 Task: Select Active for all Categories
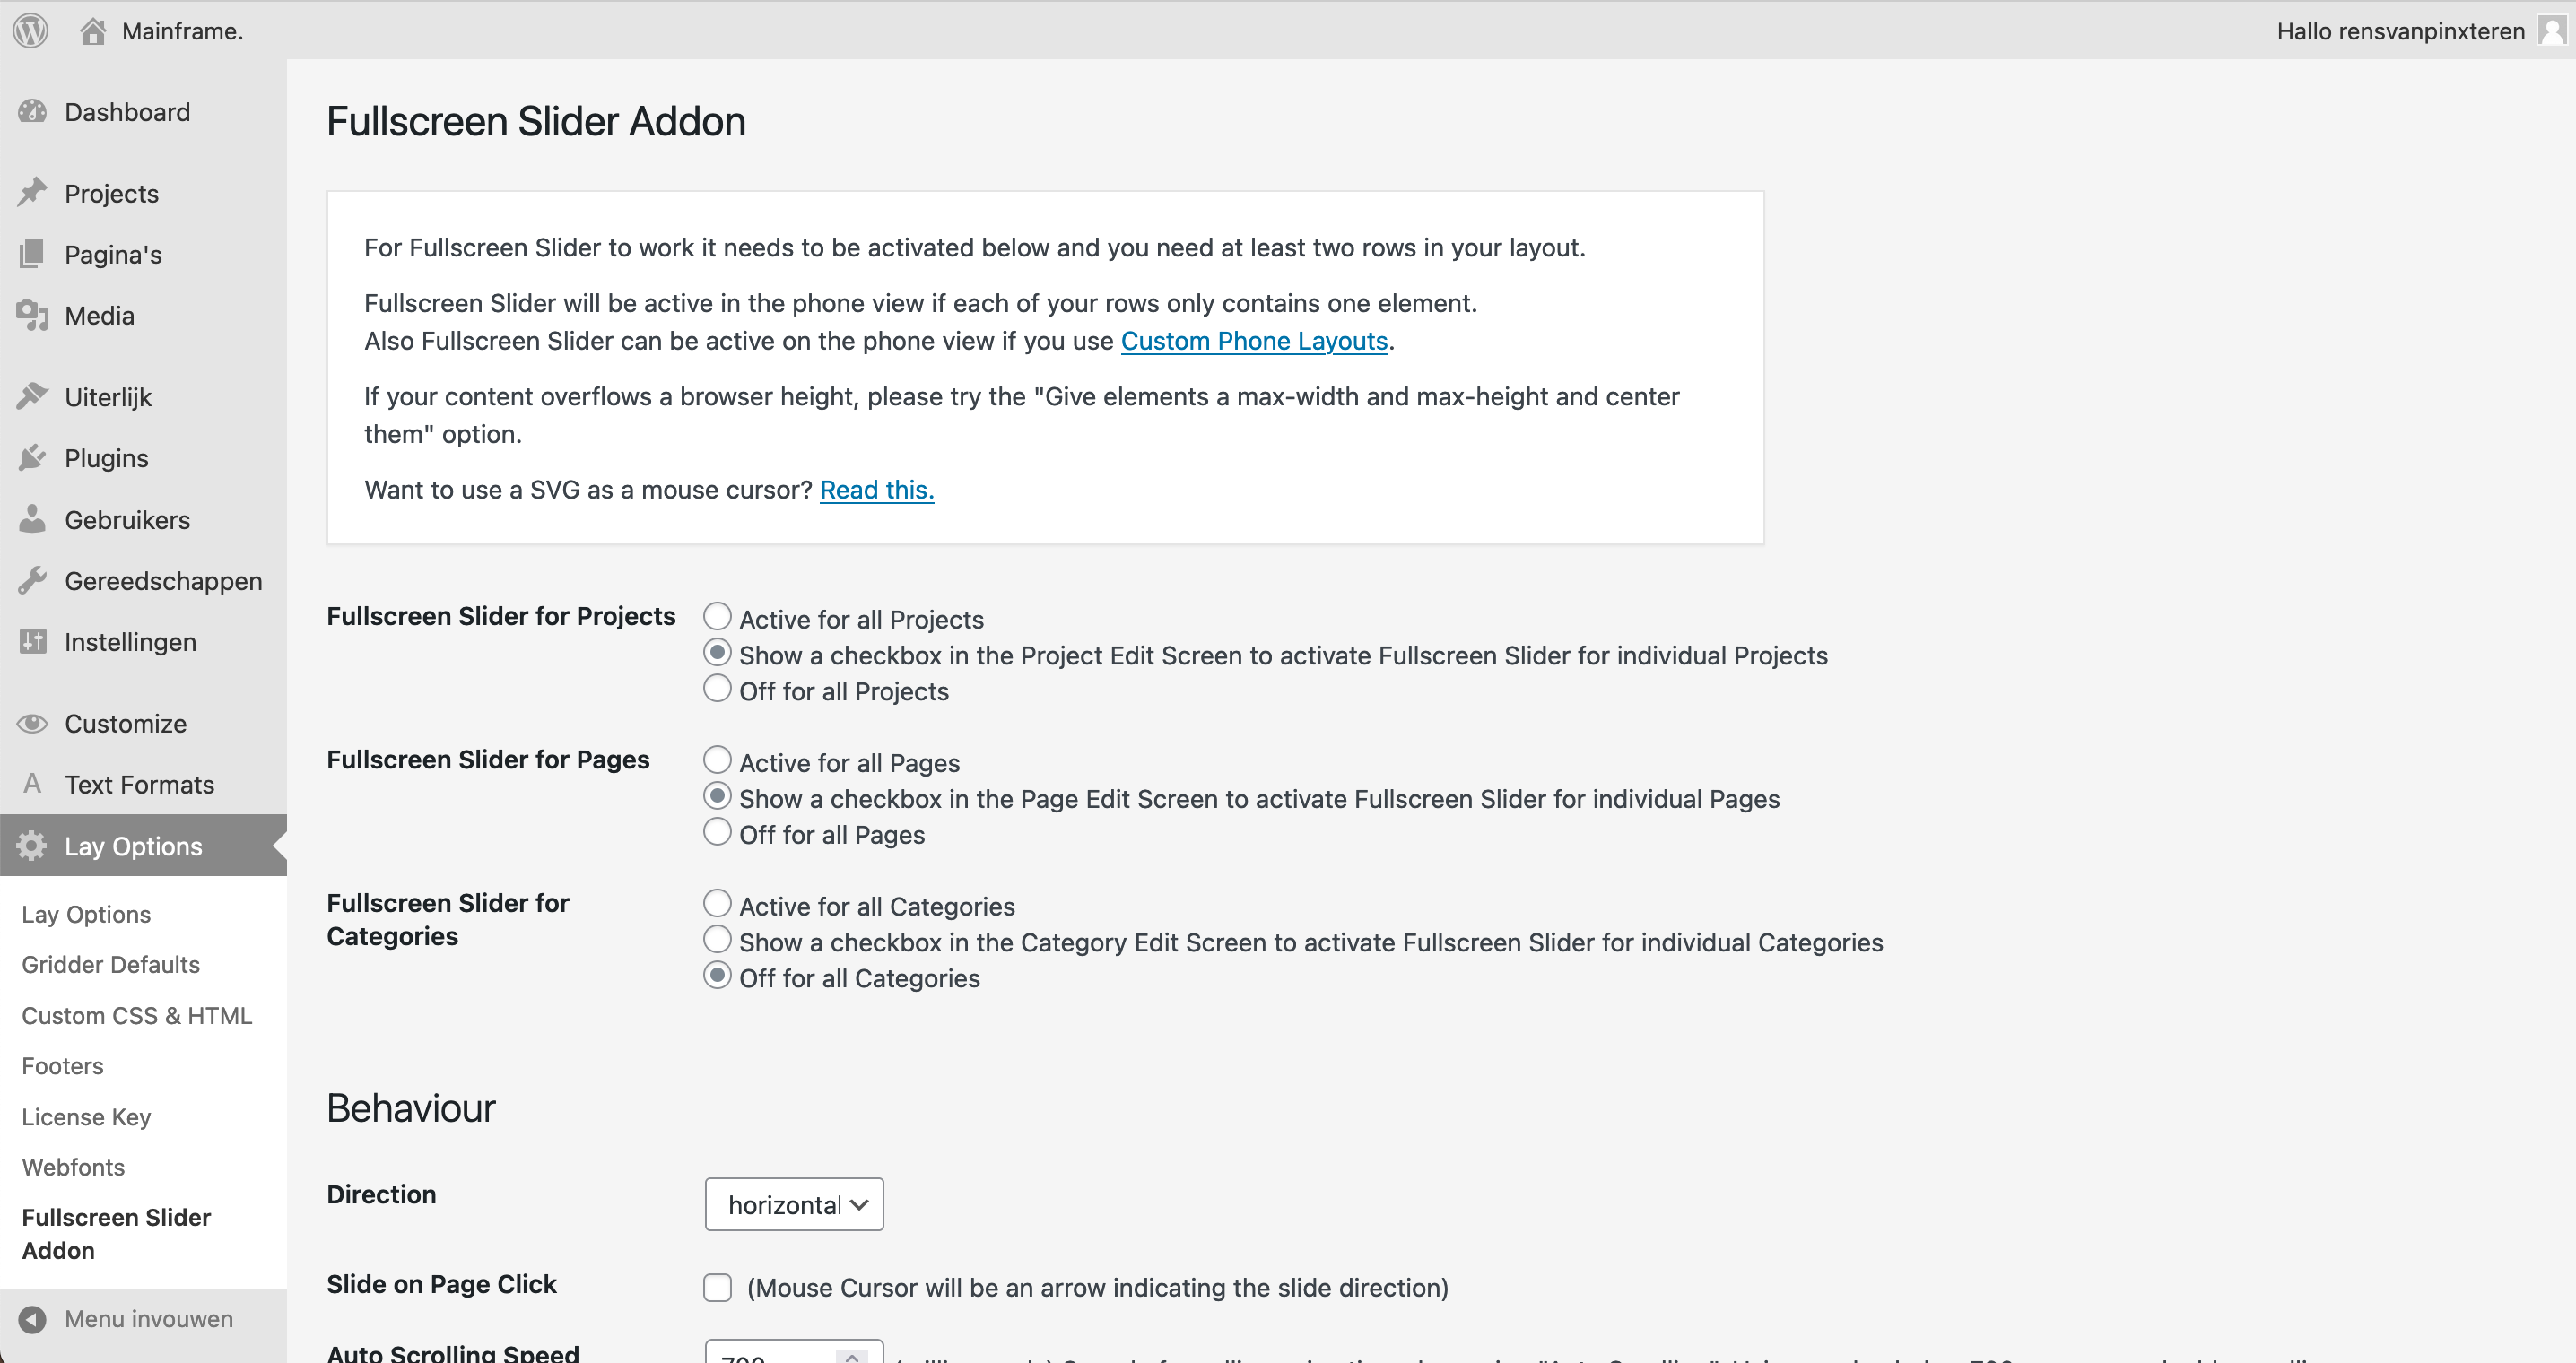(x=717, y=904)
